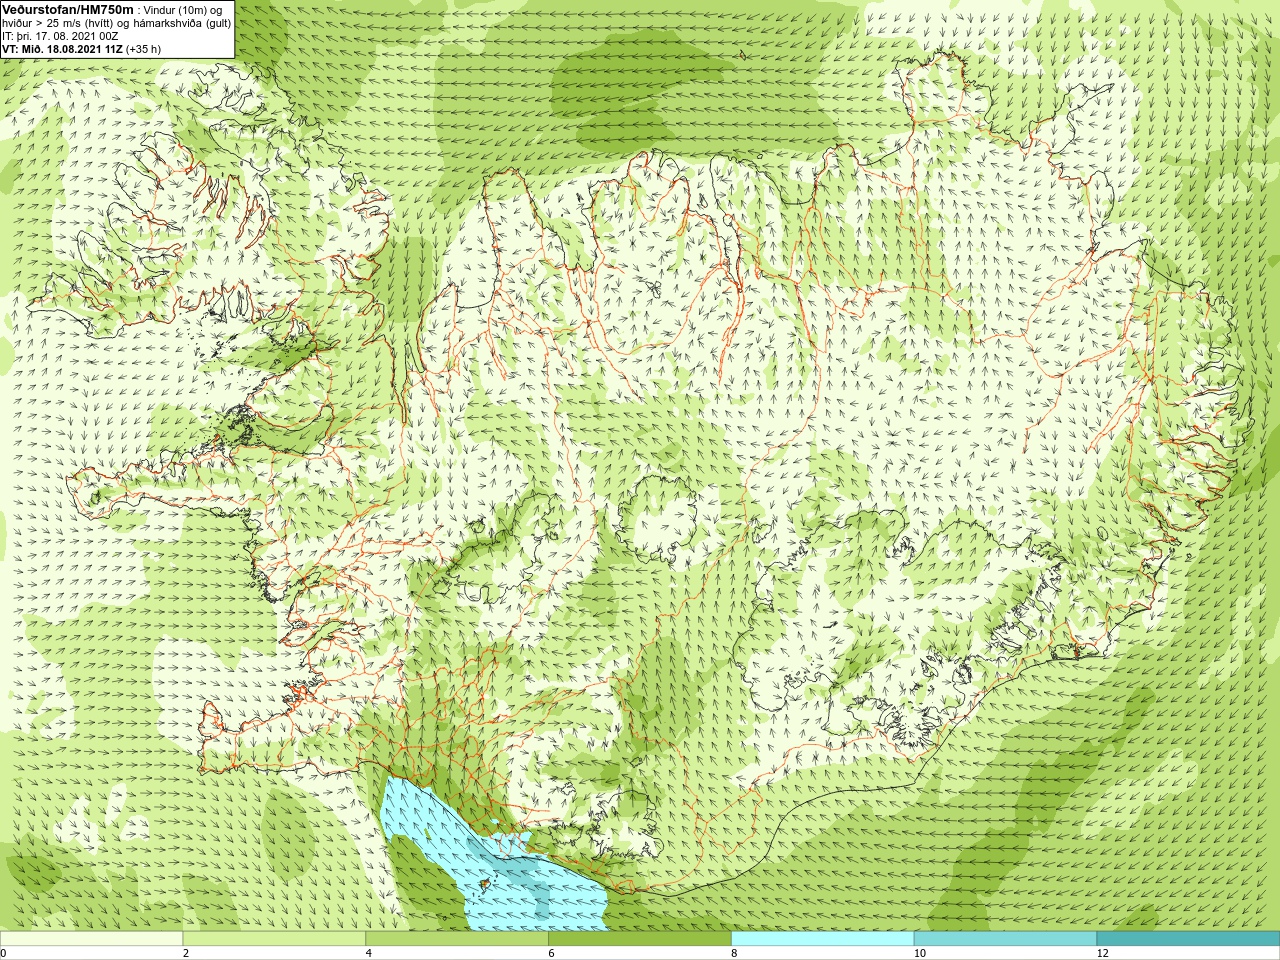Select the pale yellow 0–2 m/s color bar segment
The height and width of the screenshot is (960, 1280).
(92, 939)
